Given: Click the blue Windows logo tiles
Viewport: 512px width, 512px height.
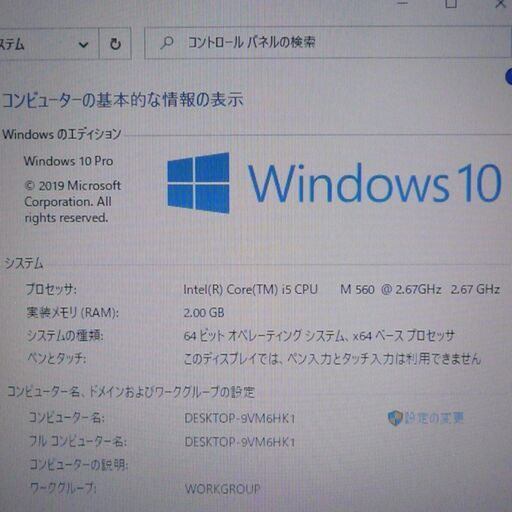Looking at the screenshot, I should [198, 183].
